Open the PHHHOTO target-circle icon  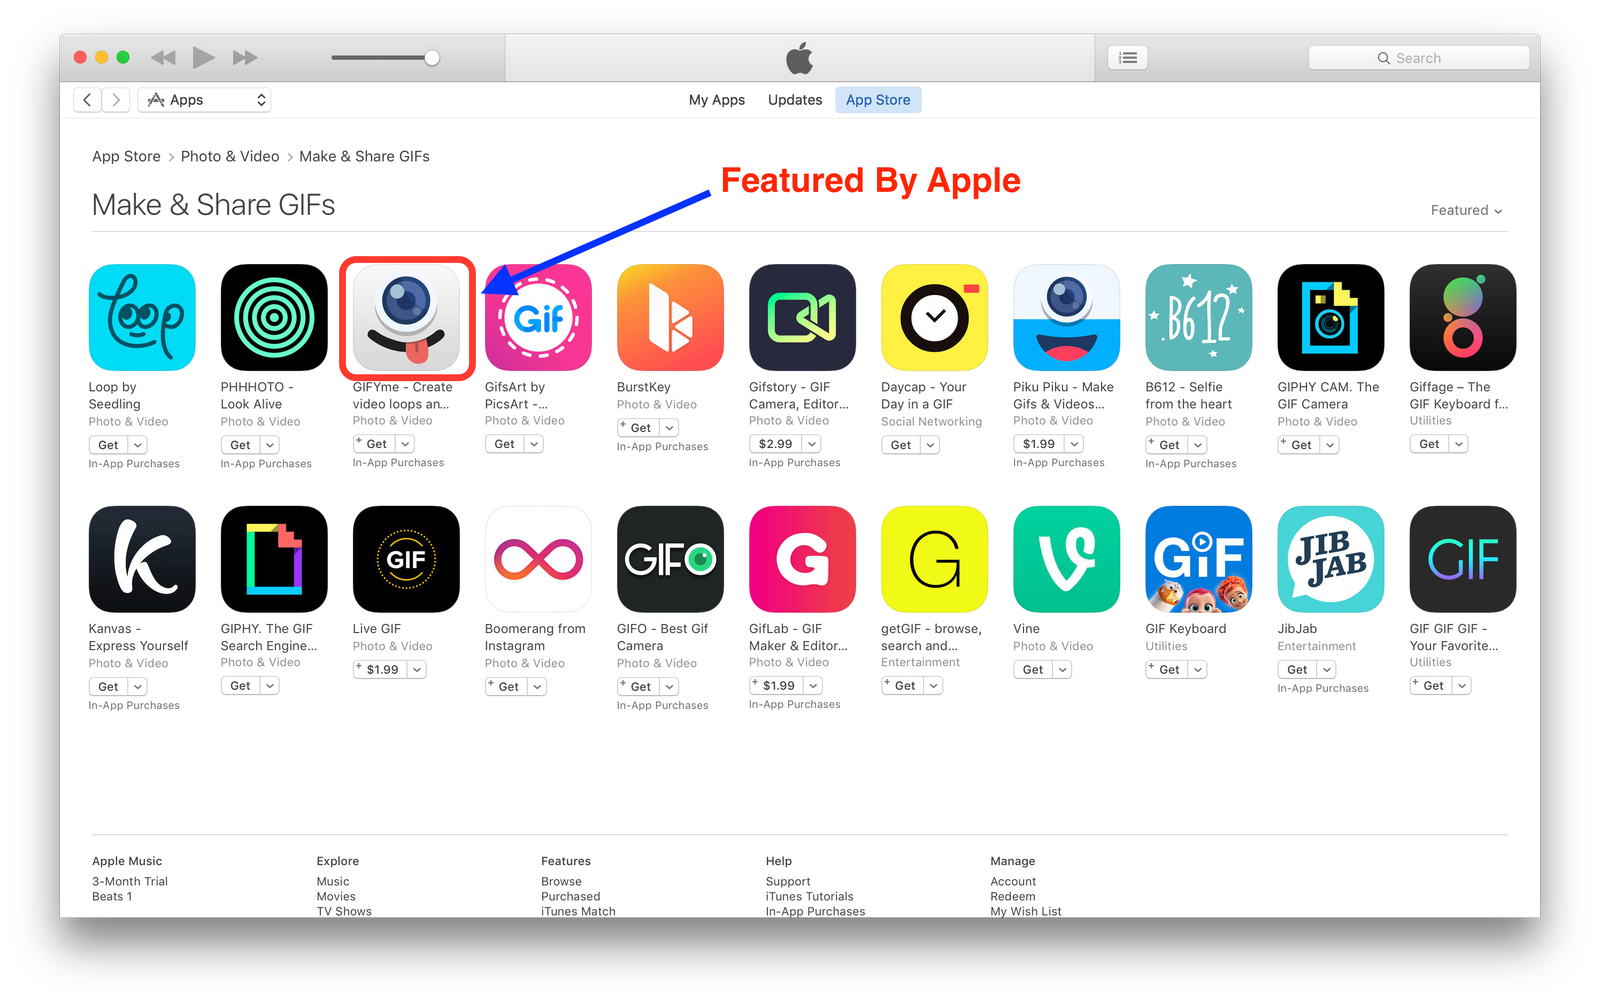coord(274,318)
